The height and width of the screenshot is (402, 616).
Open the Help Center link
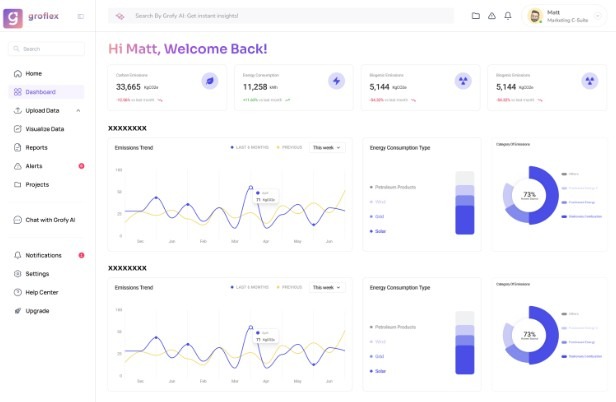(x=41, y=292)
